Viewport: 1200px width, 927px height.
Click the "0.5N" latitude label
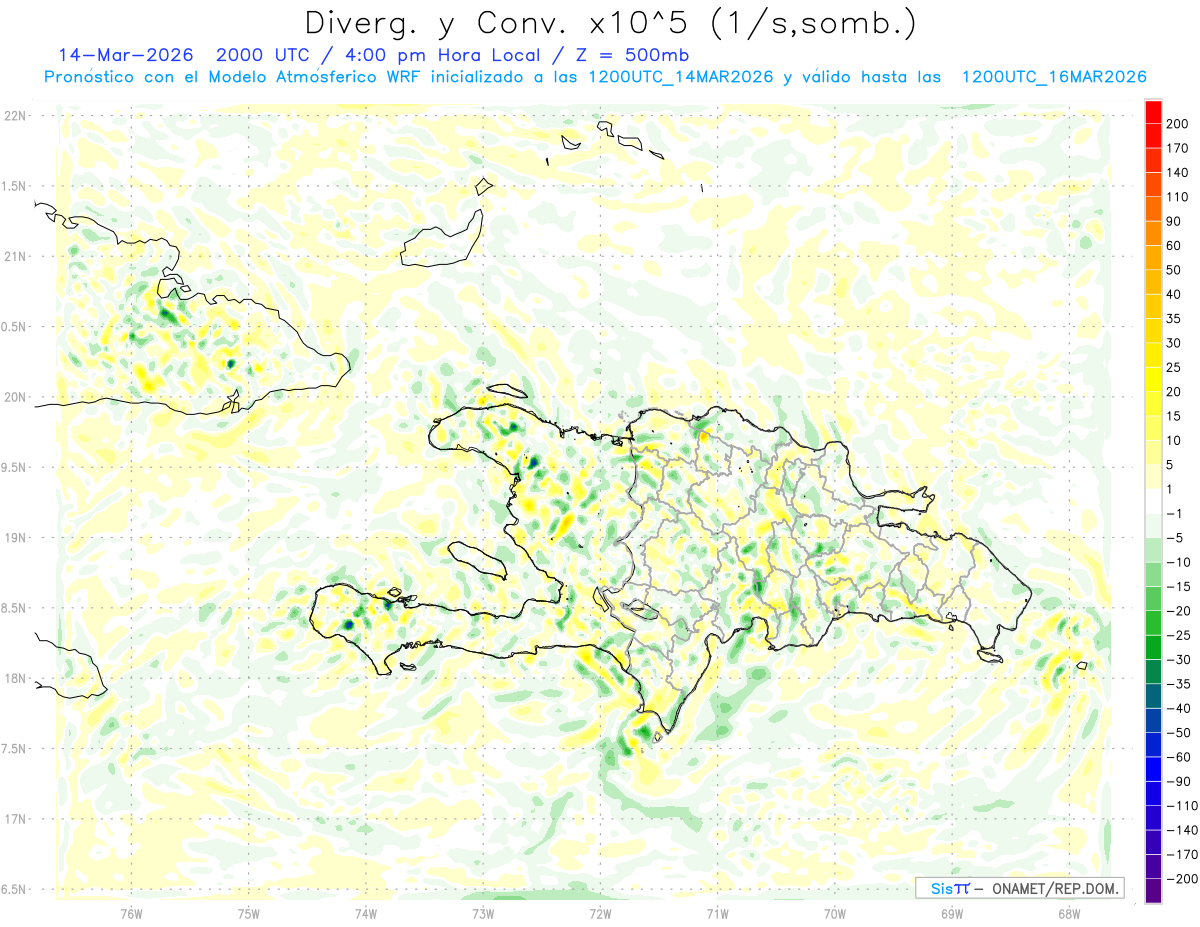(14, 327)
